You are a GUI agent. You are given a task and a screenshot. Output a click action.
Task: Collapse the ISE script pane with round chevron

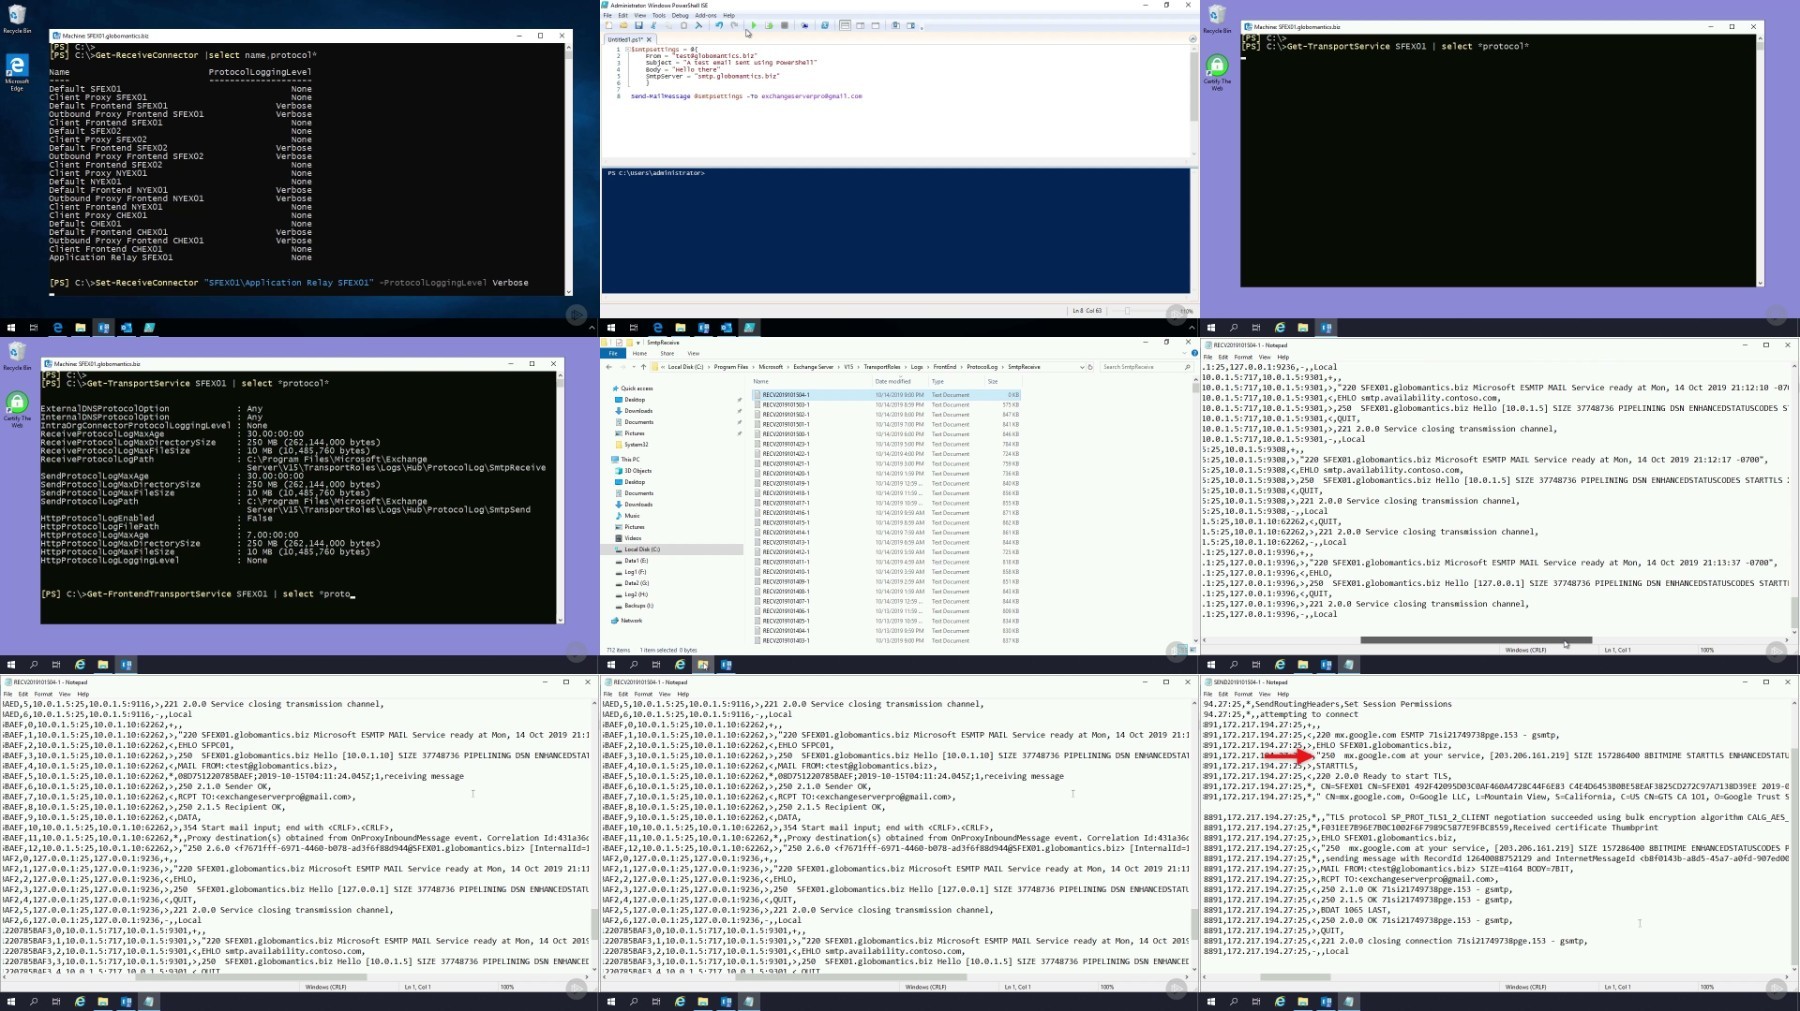[1192, 39]
